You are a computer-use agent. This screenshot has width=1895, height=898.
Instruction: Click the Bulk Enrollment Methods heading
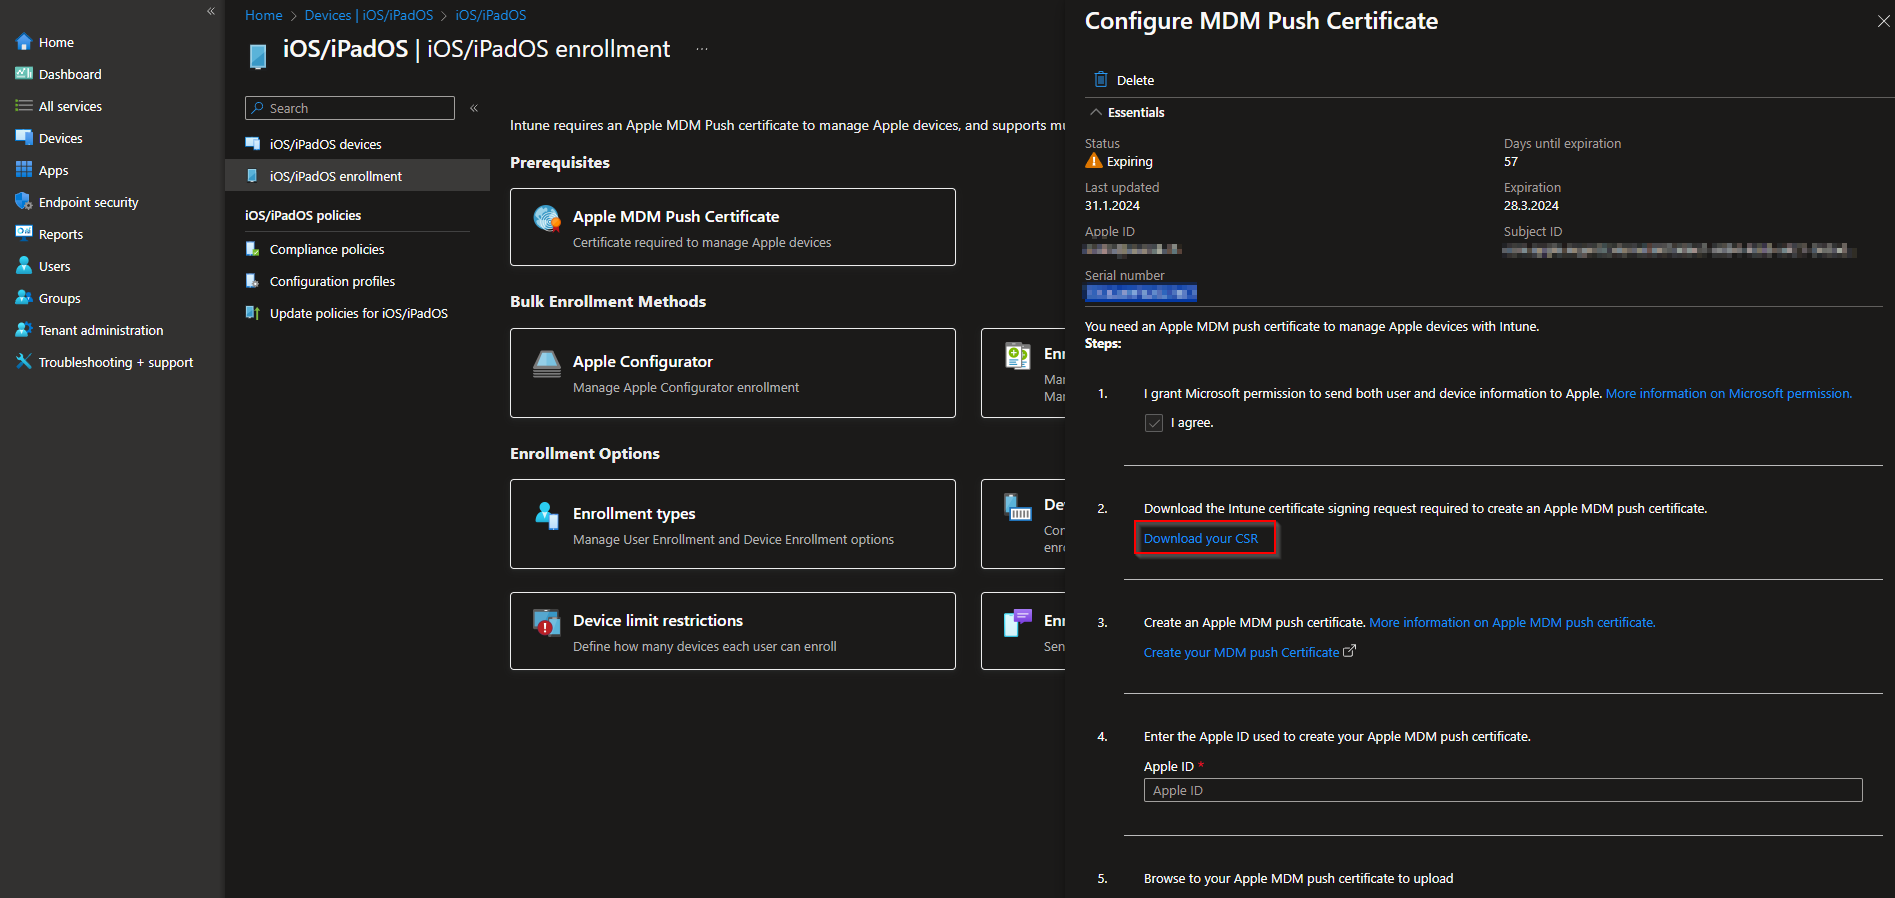point(608,301)
